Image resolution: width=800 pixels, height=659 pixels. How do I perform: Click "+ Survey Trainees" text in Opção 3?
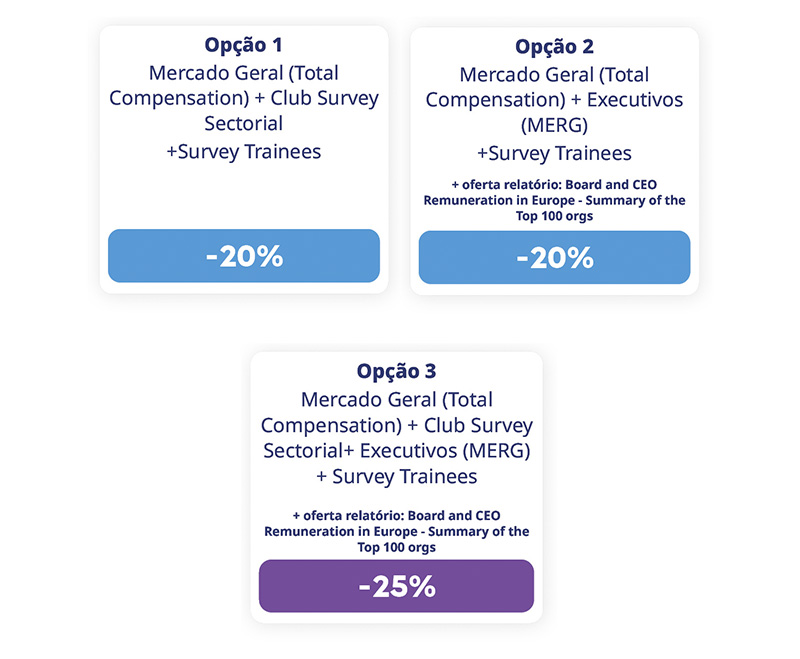(x=396, y=476)
